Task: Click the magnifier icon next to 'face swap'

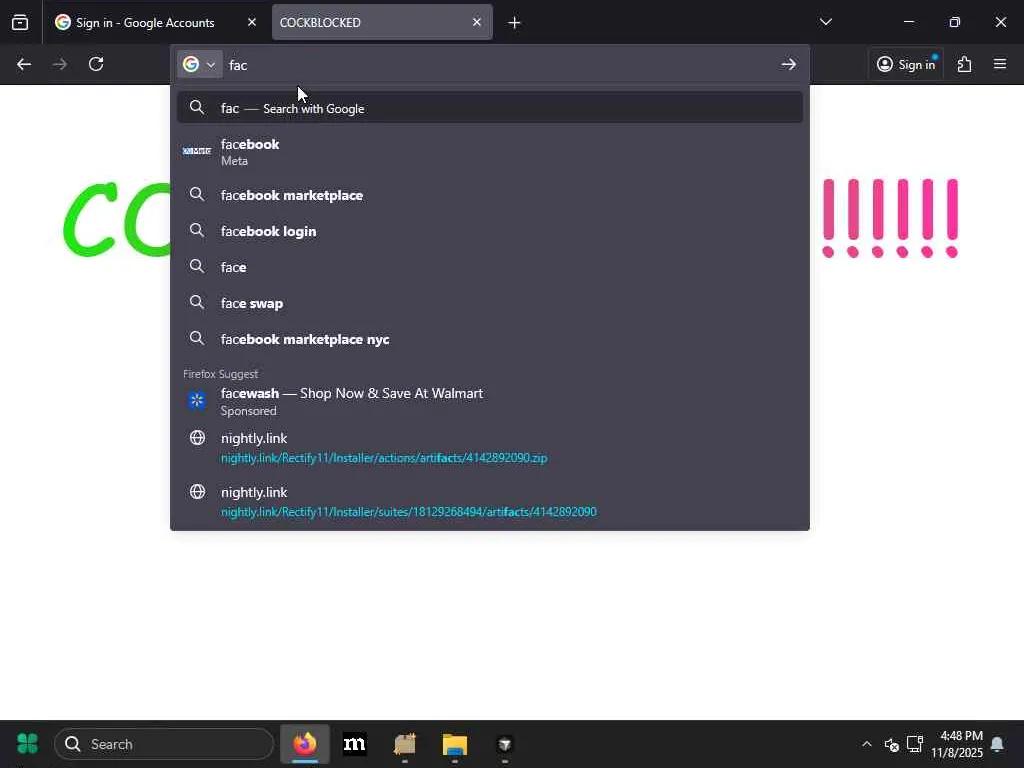Action: 197,302
